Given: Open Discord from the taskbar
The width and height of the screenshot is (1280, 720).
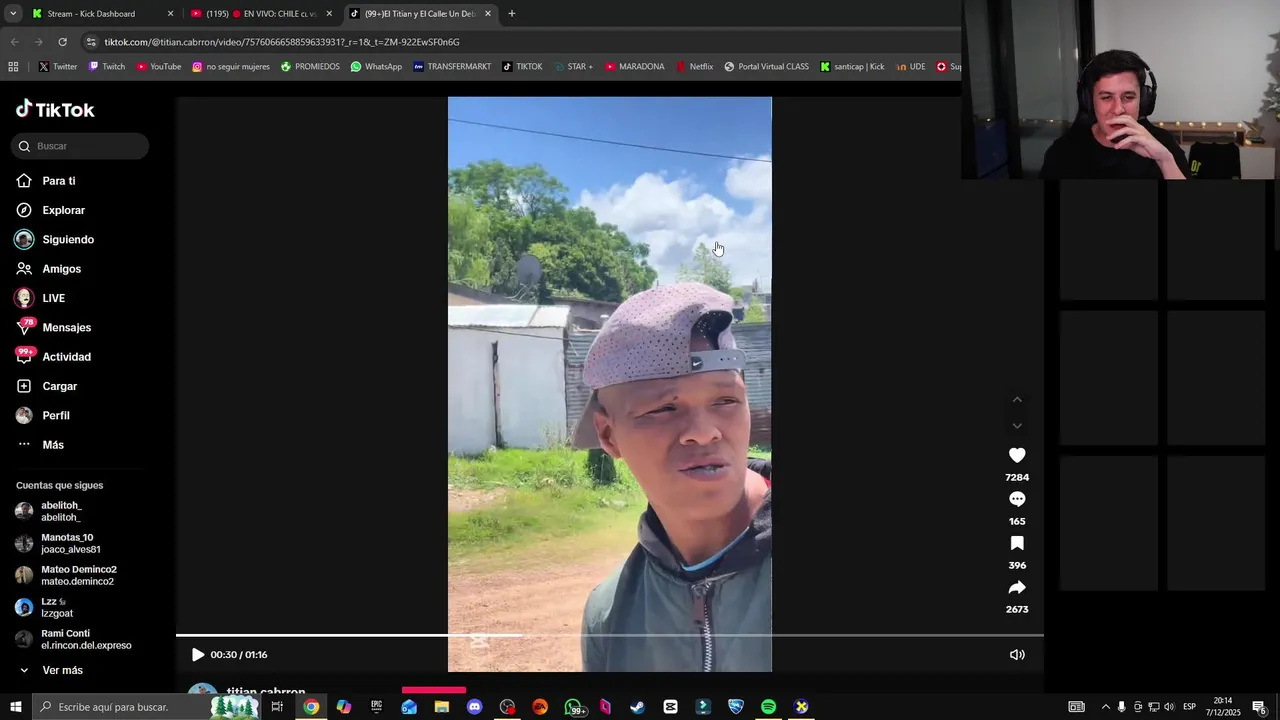Looking at the screenshot, I should coord(474,707).
